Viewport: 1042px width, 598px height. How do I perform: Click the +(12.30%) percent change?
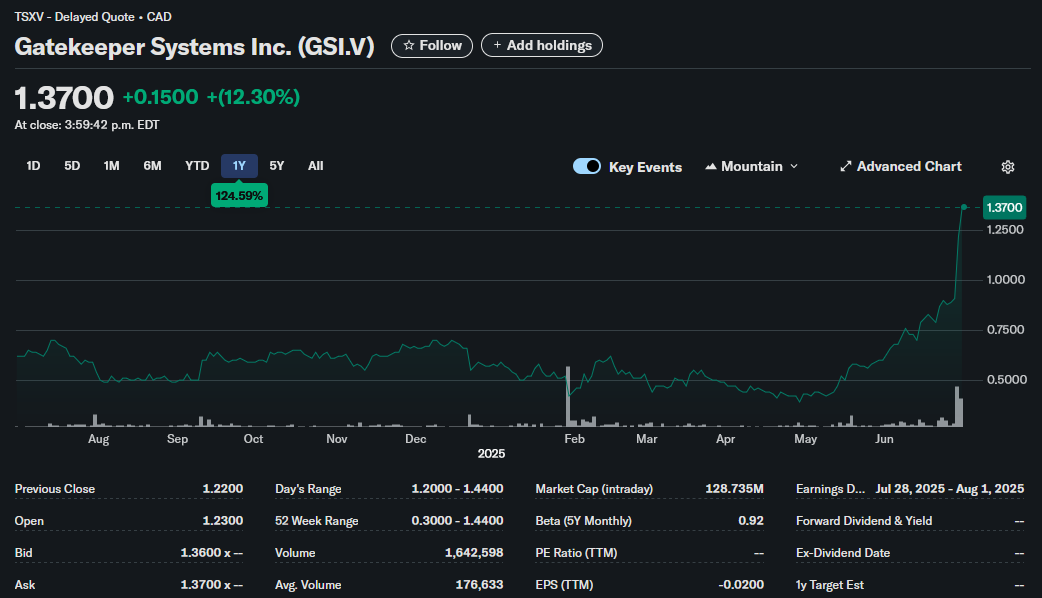(x=253, y=97)
